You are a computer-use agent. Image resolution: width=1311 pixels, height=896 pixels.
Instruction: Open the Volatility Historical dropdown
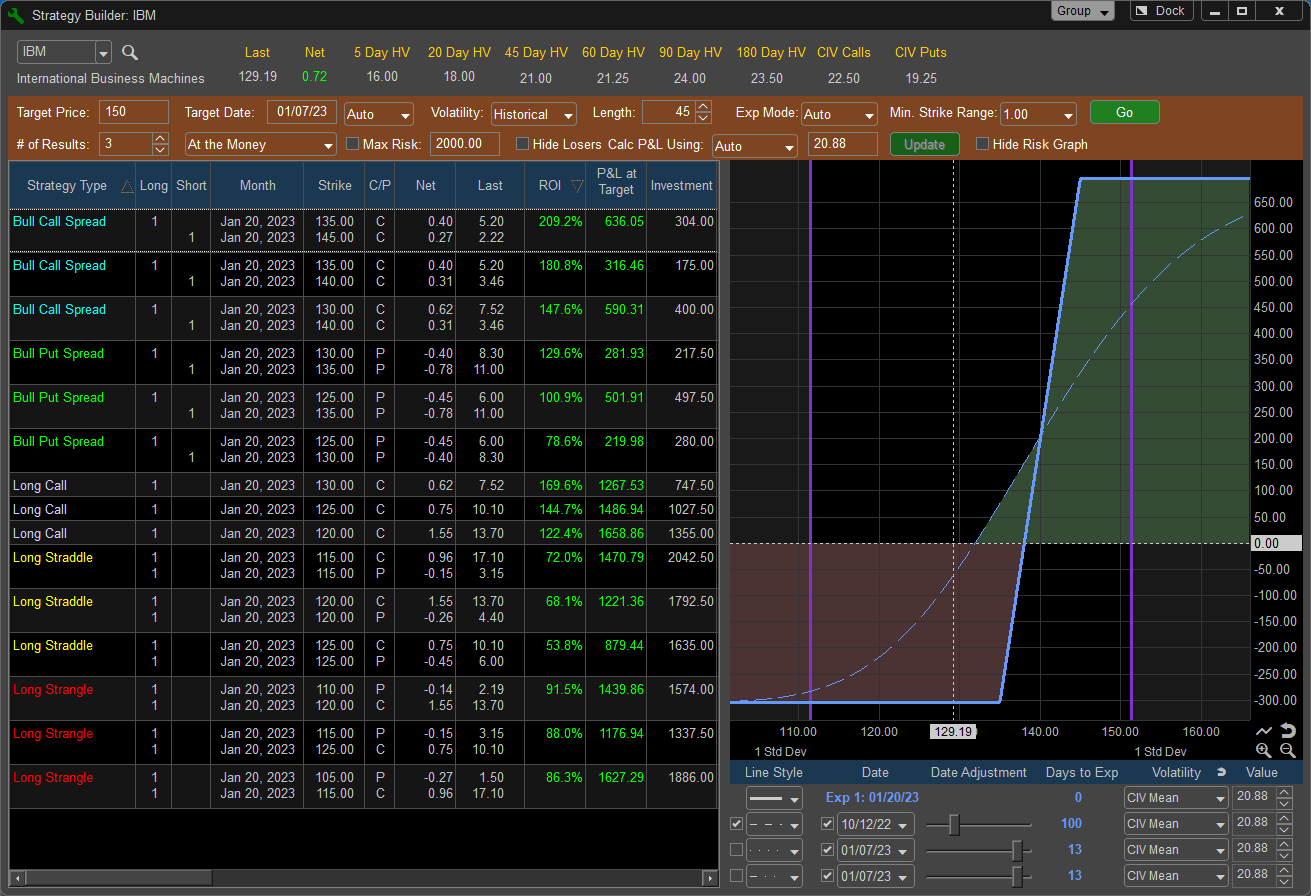click(x=533, y=114)
